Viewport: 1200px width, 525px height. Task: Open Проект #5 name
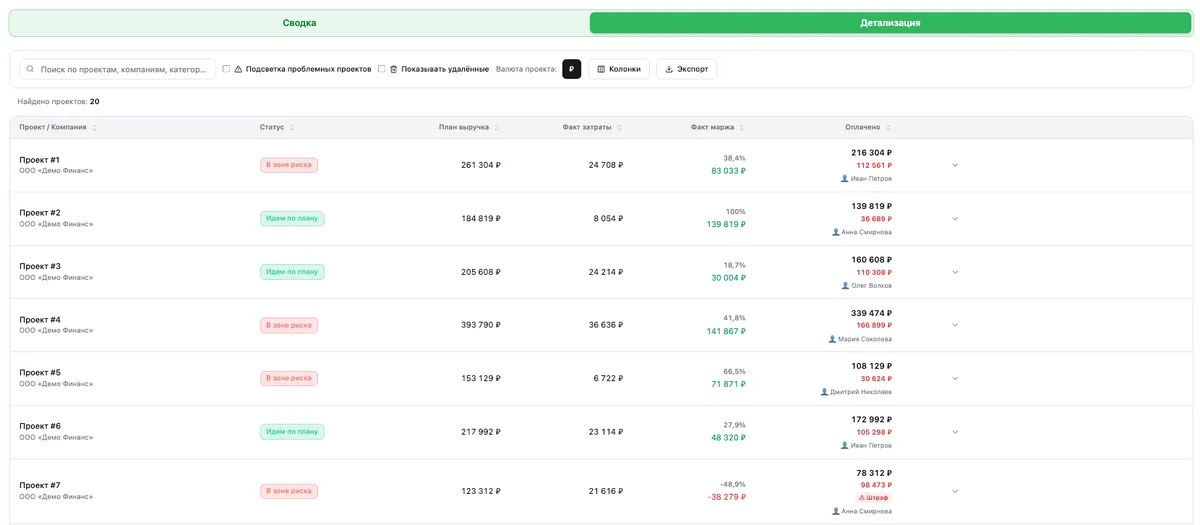[40, 373]
